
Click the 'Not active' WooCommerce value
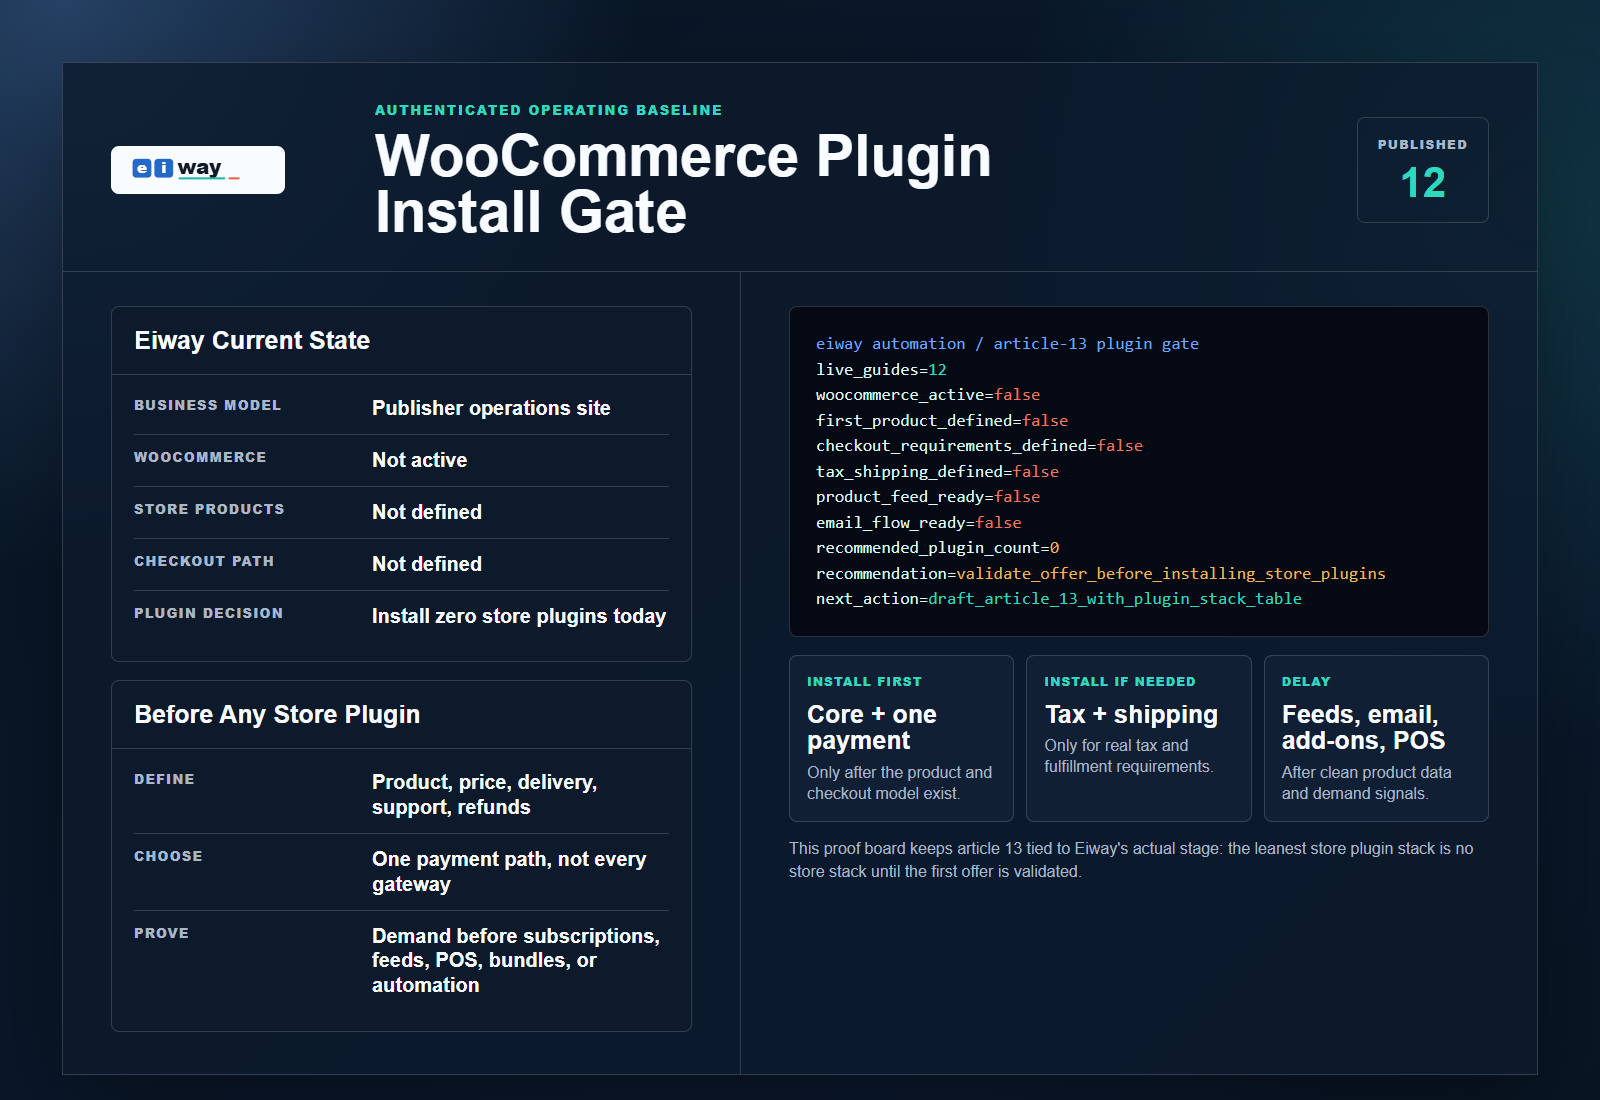[419, 460]
